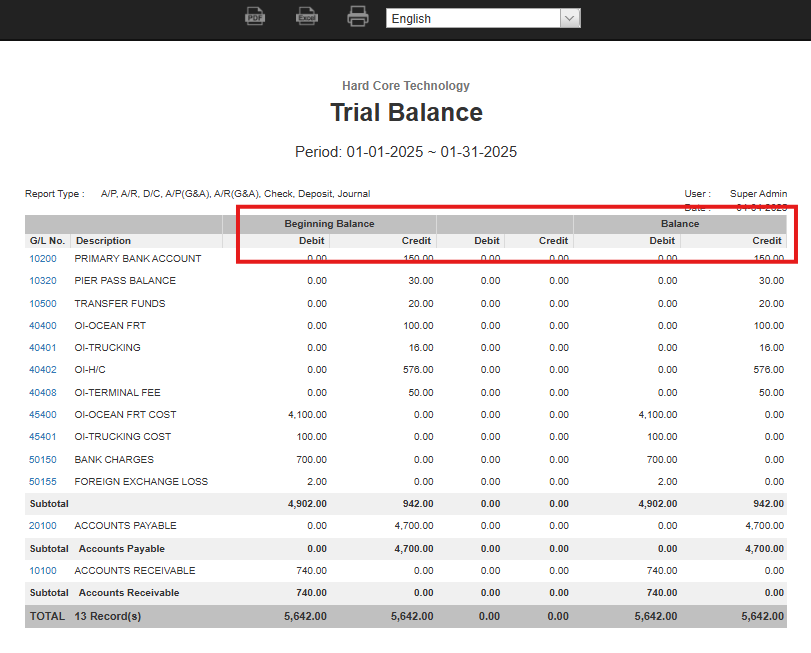811x653 pixels.
Task: Open the English language dropdown
Action: point(483,18)
